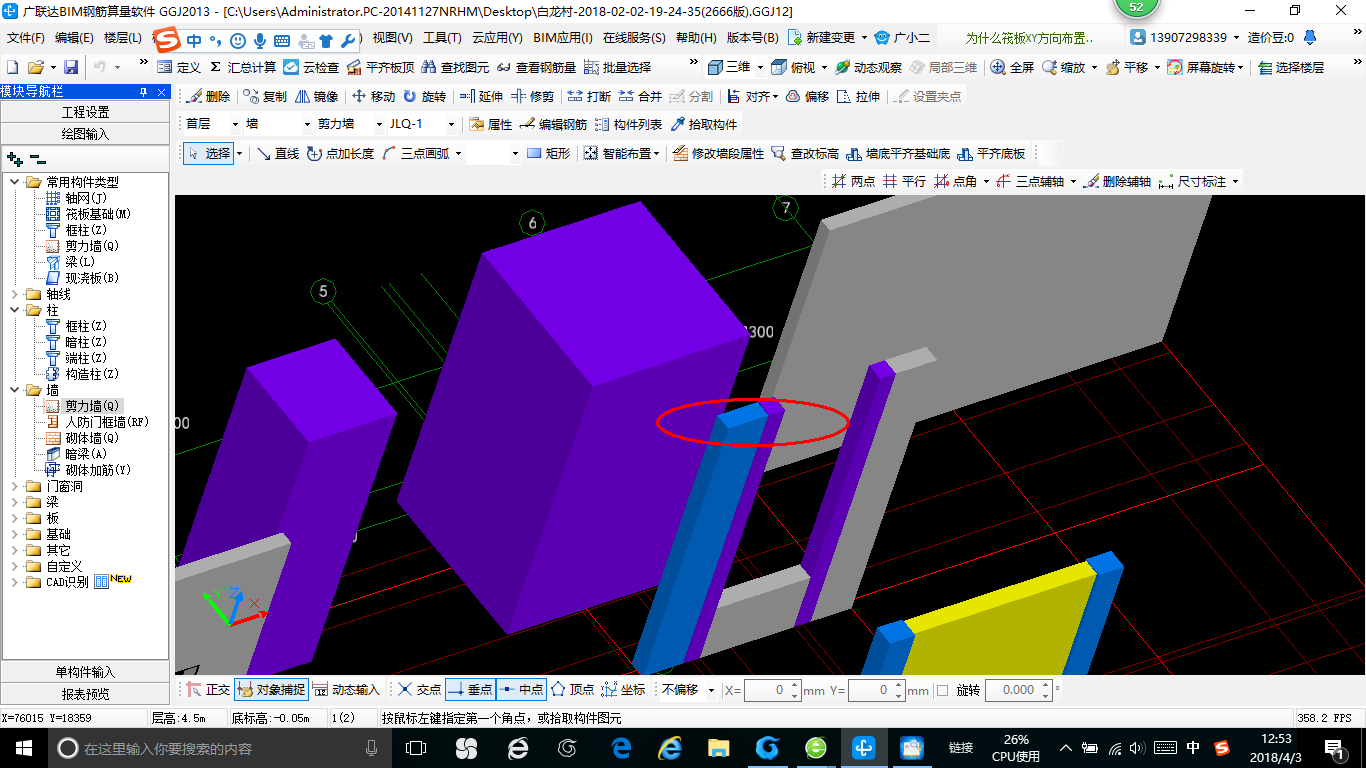This screenshot has width=1366, height=768.
Task: Open 查找图元 find element tool
Action: click(455, 67)
